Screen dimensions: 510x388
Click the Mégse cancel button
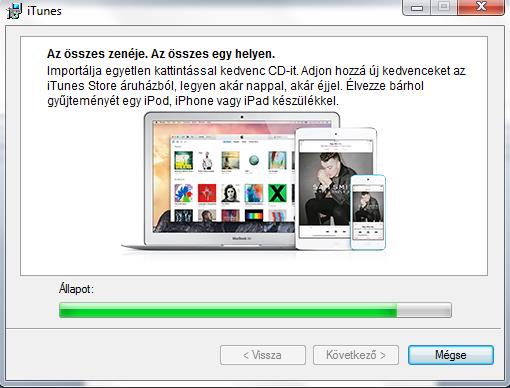451,355
